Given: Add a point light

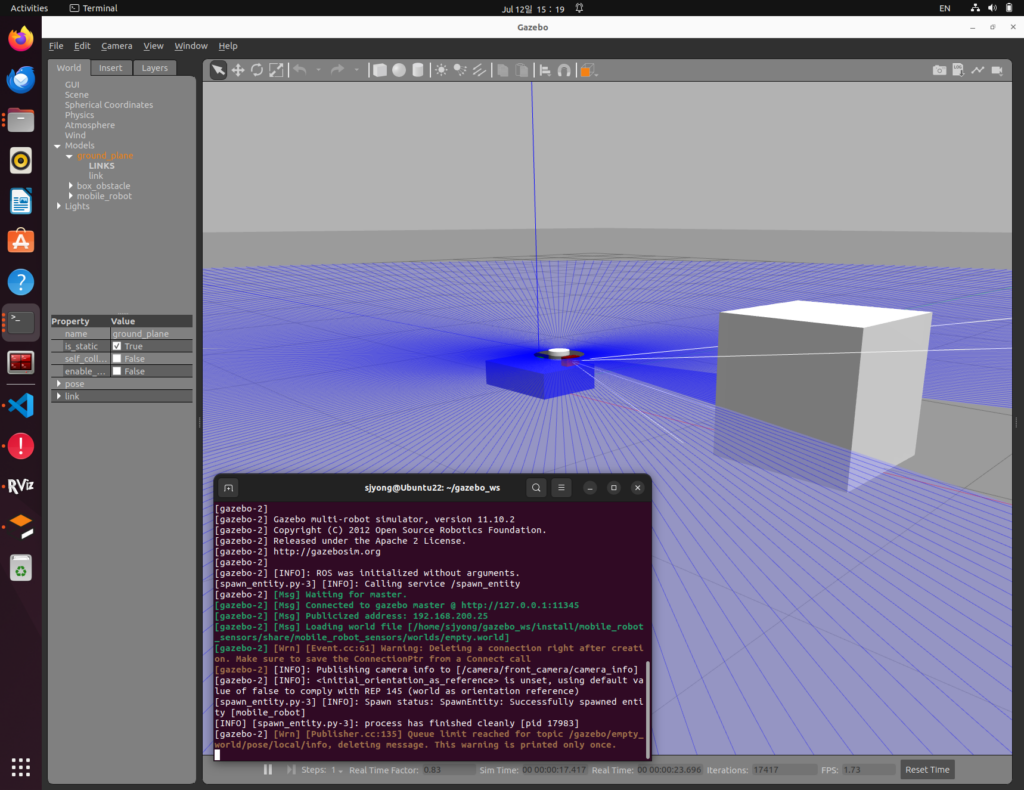Looking at the screenshot, I should (x=441, y=70).
